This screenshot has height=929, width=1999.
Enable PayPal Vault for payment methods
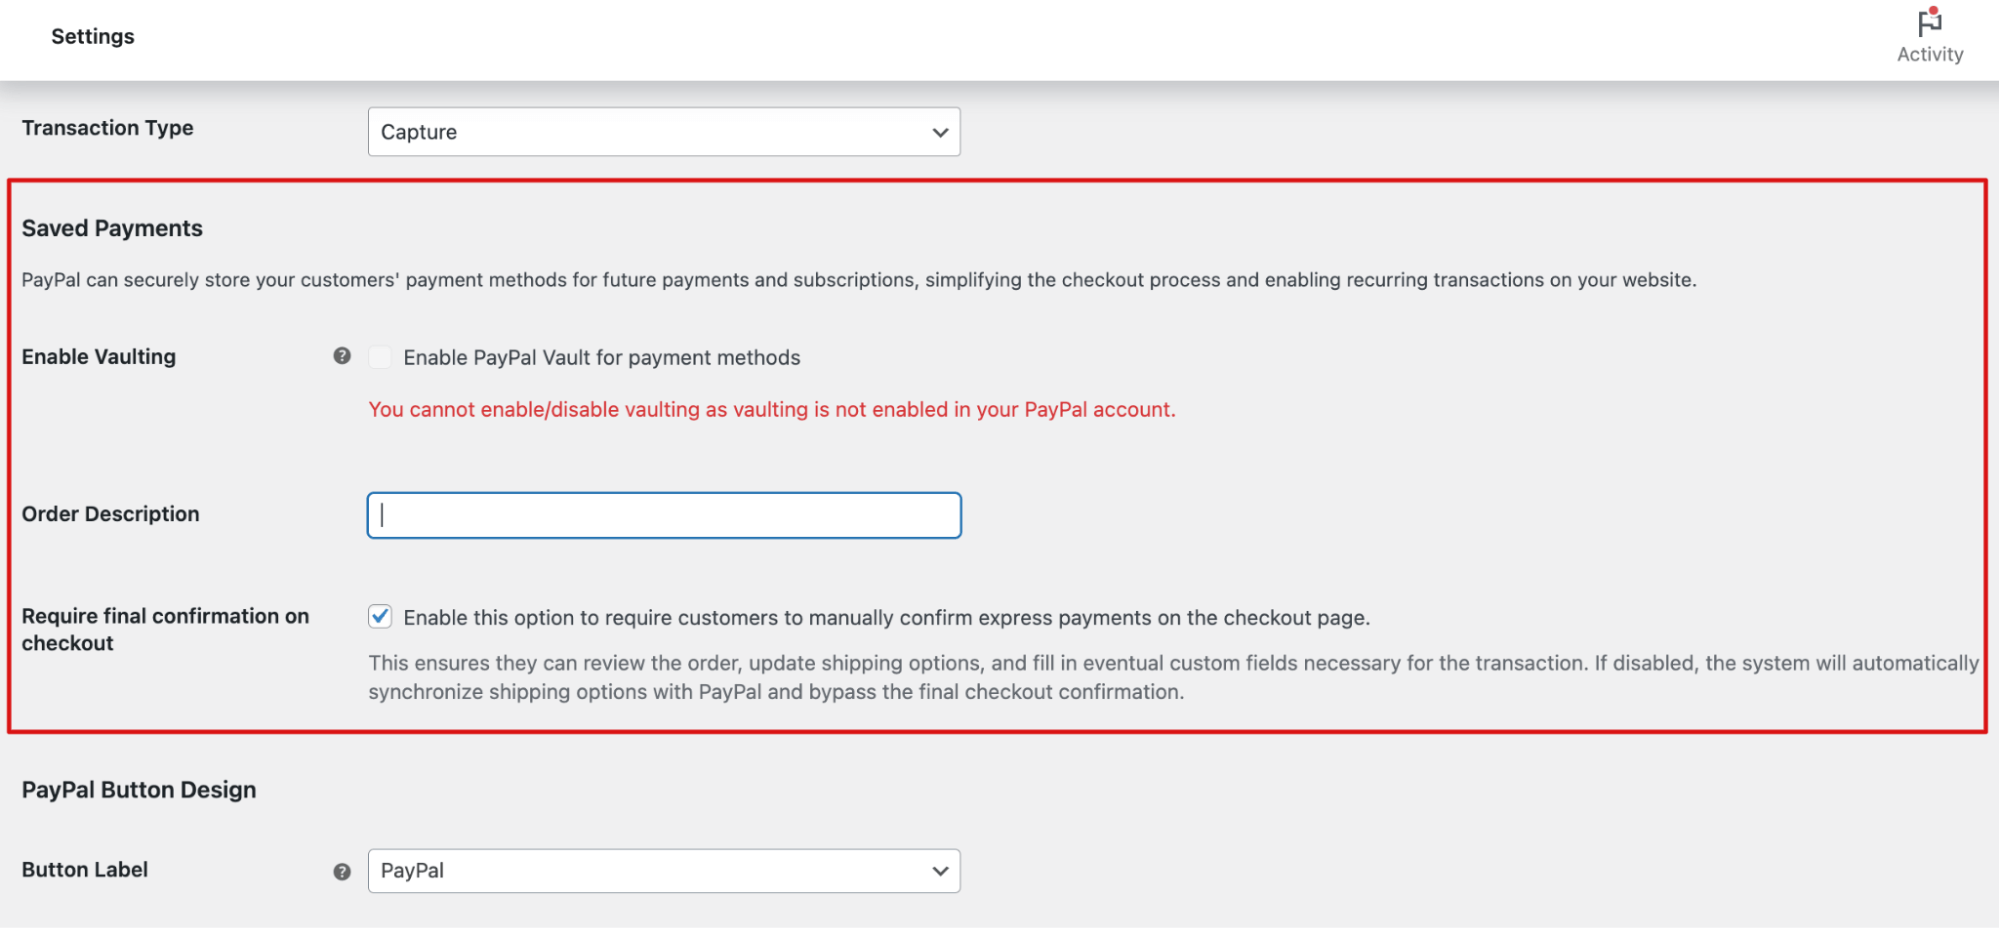(x=380, y=357)
